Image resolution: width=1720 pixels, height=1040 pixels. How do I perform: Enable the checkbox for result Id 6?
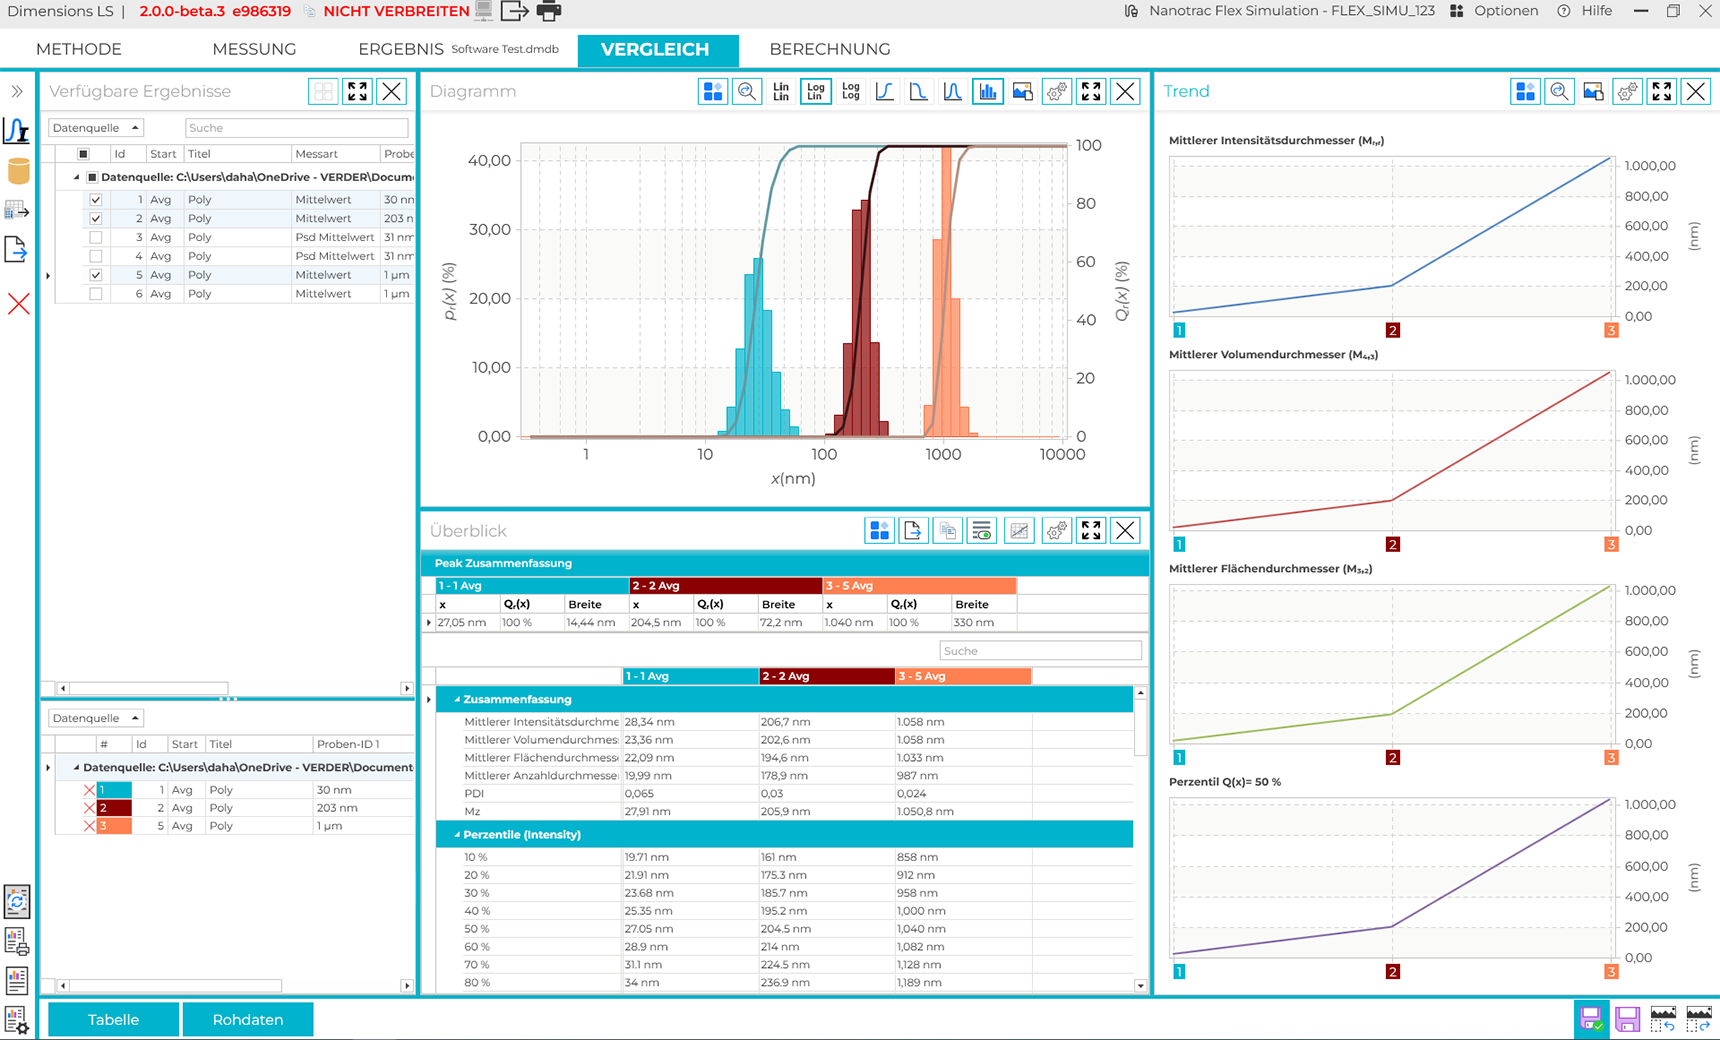pos(96,294)
